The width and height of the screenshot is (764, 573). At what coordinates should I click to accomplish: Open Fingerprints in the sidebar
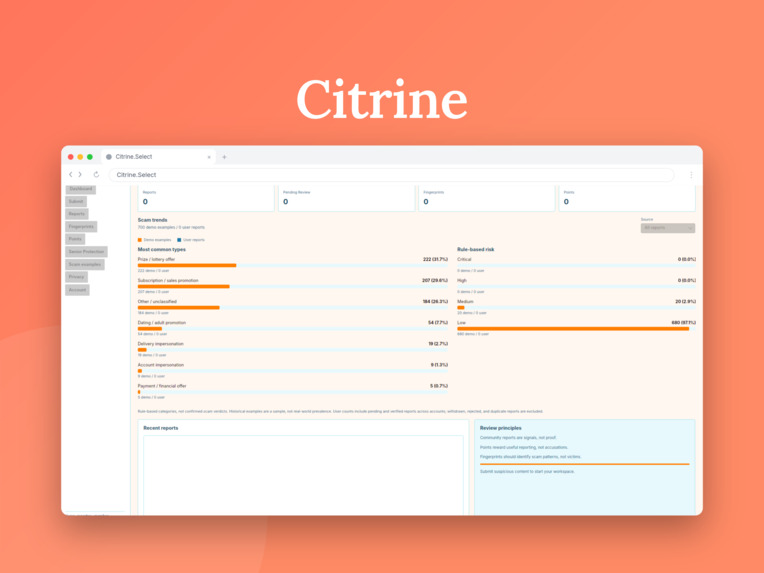click(81, 227)
